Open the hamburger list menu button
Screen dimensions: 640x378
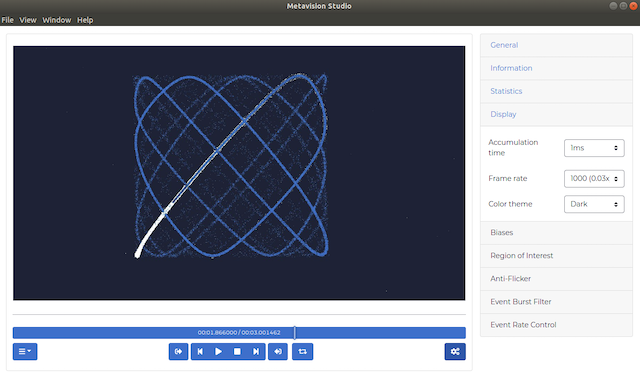tap(25, 351)
